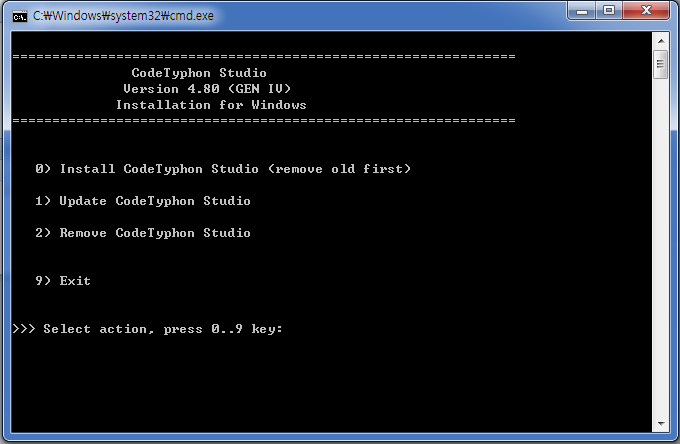
Task: Click the "Select action, press 0..9 key" prompt
Action: [x=147, y=329]
